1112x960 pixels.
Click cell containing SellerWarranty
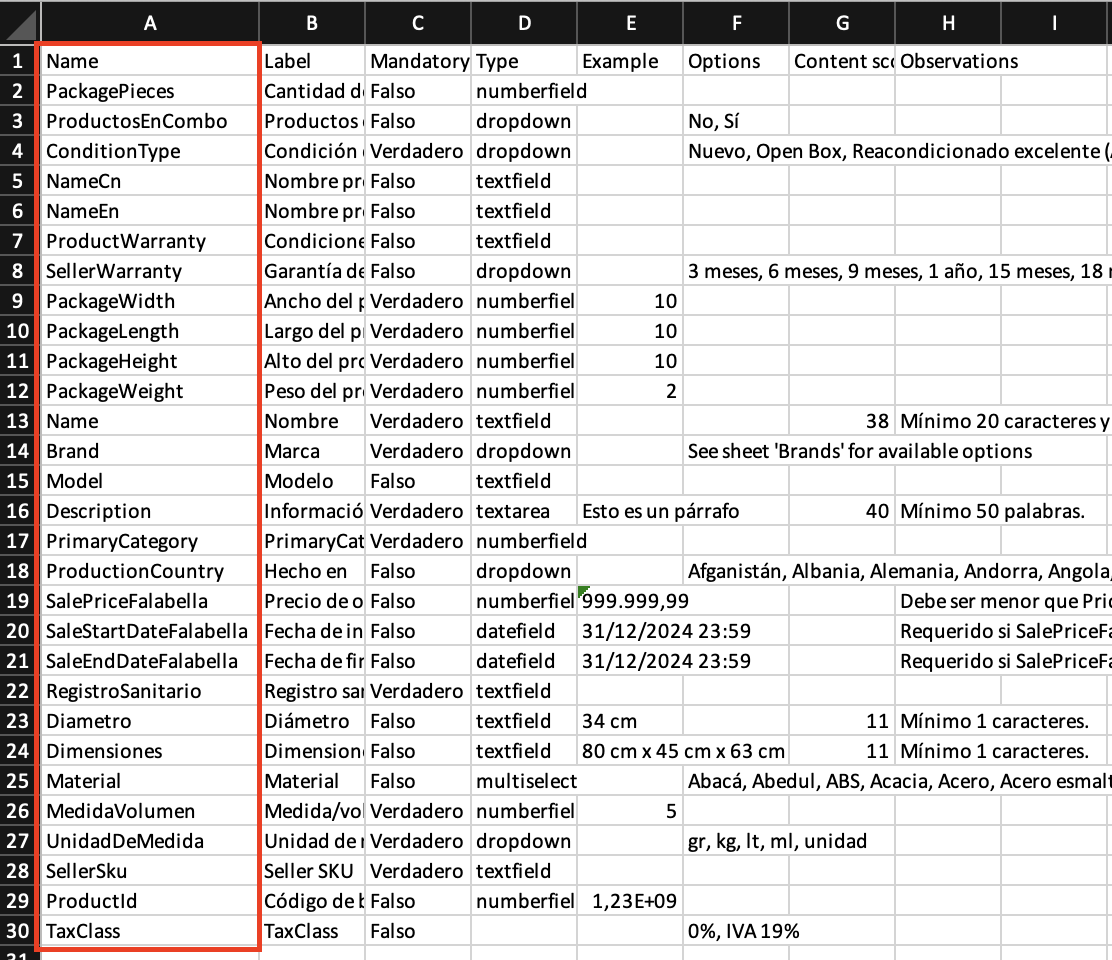(150, 271)
